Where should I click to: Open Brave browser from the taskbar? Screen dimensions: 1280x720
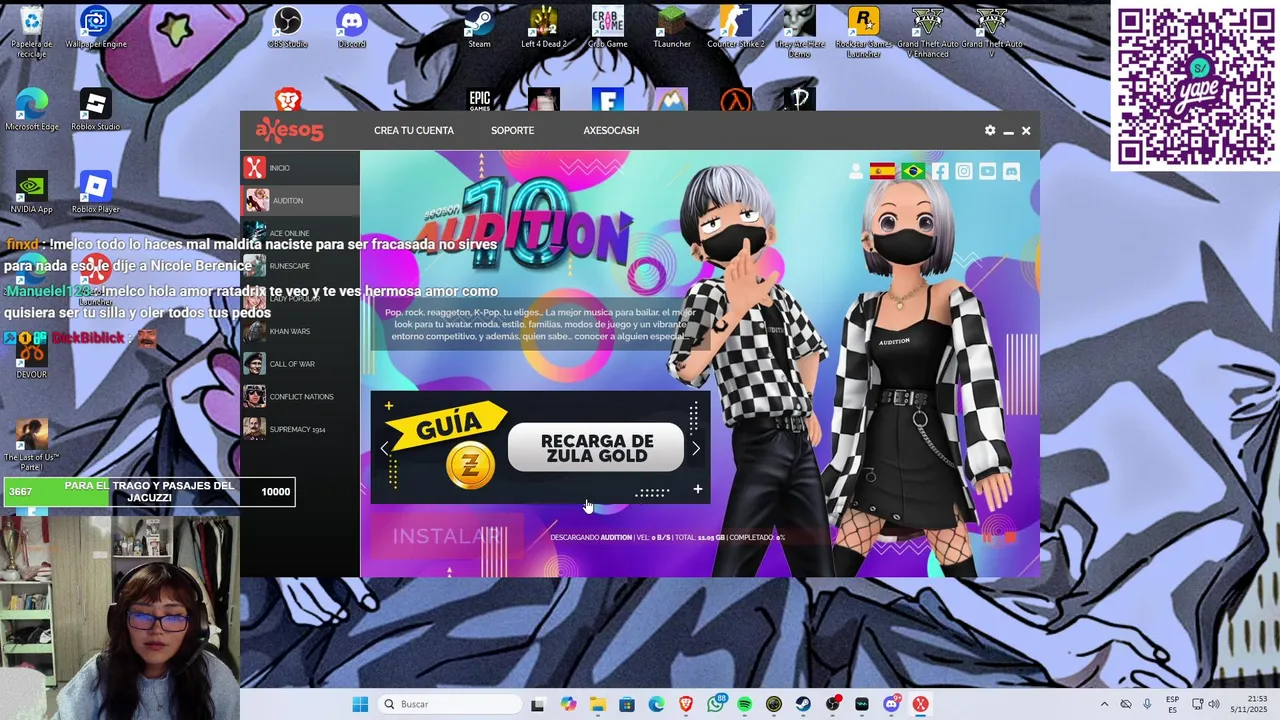[685, 704]
